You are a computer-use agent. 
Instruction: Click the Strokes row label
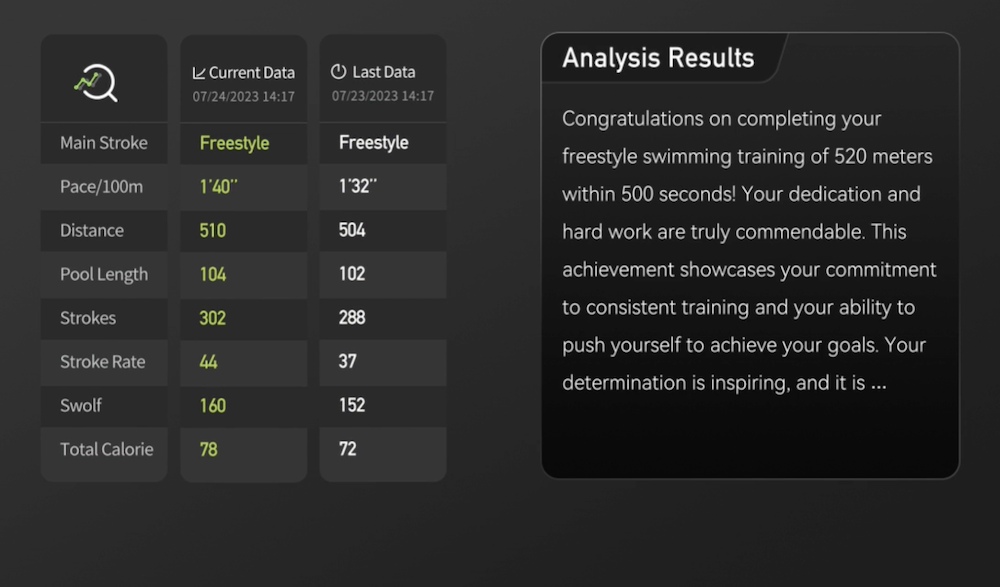click(x=88, y=318)
